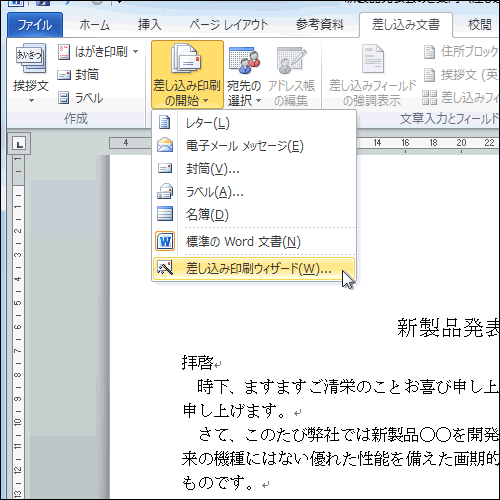500x500 pixels.
Task: Expand the はがき印刷 dropdown arrow
Action: point(135,52)
